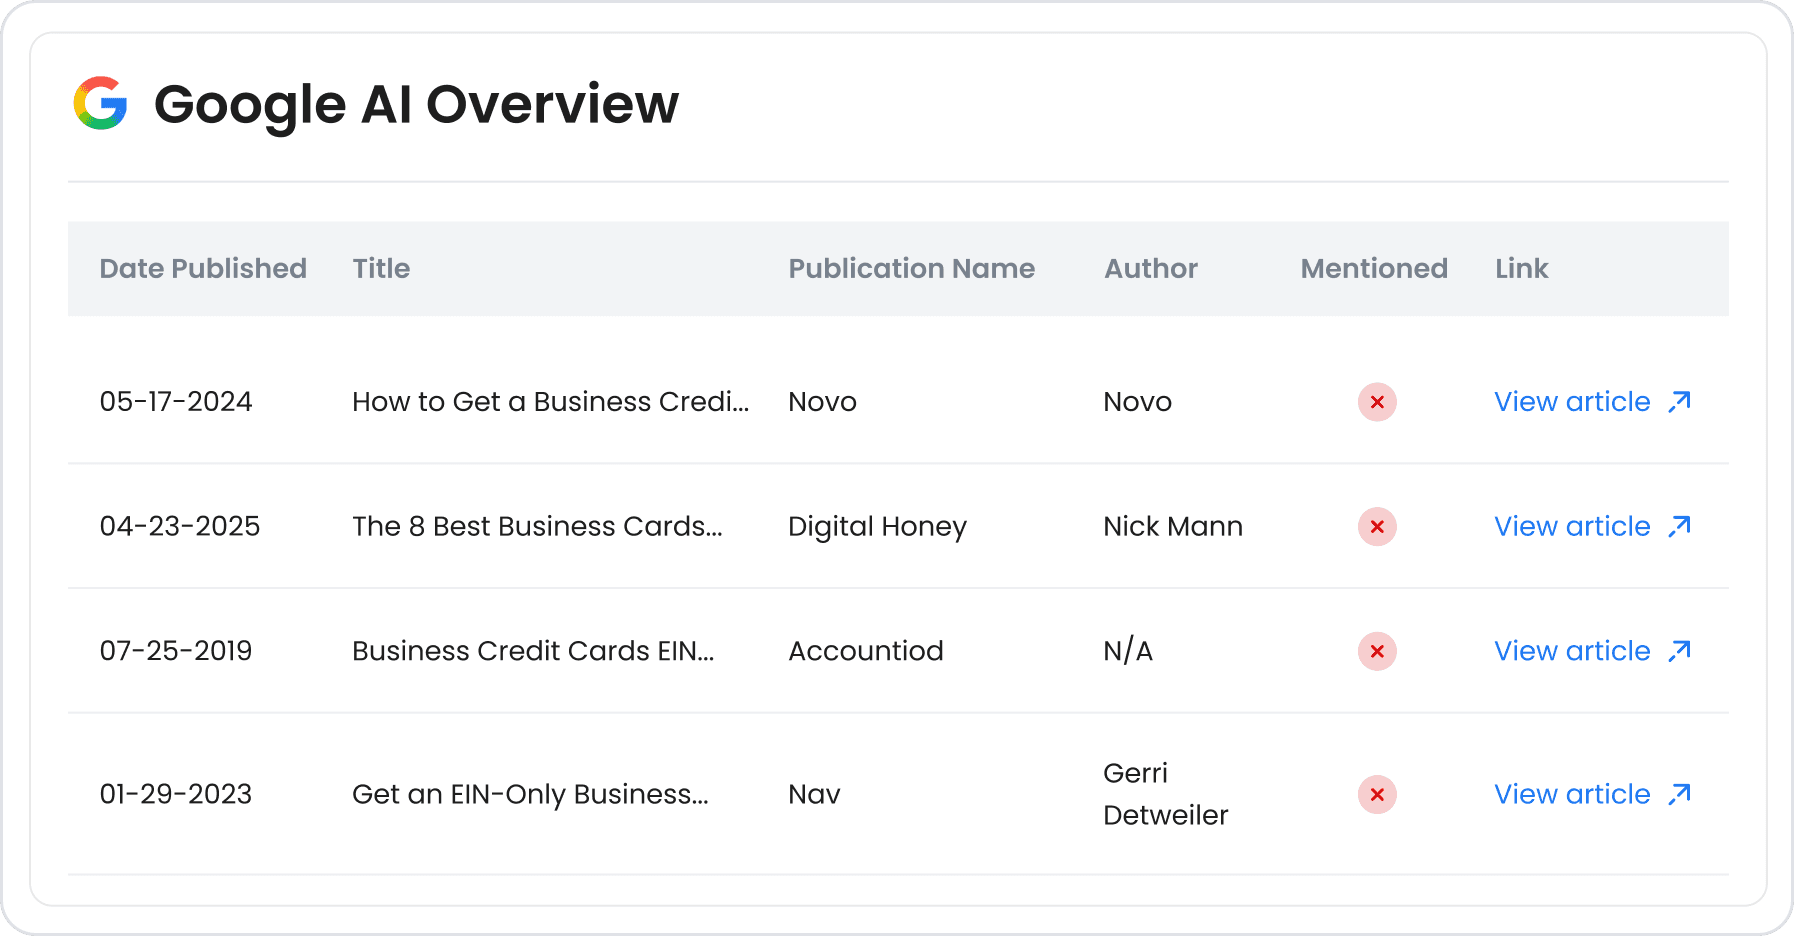The image size is (1794, 936).
Task: Click title 'Business Credit Cards EIN...'
Action: tap(533, 651)
